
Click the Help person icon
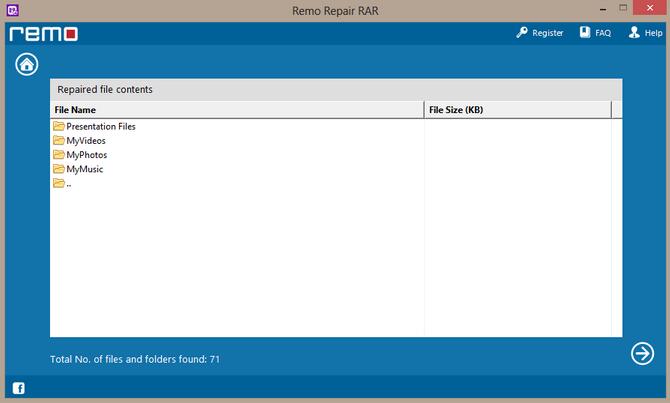(x=634, y=32)
